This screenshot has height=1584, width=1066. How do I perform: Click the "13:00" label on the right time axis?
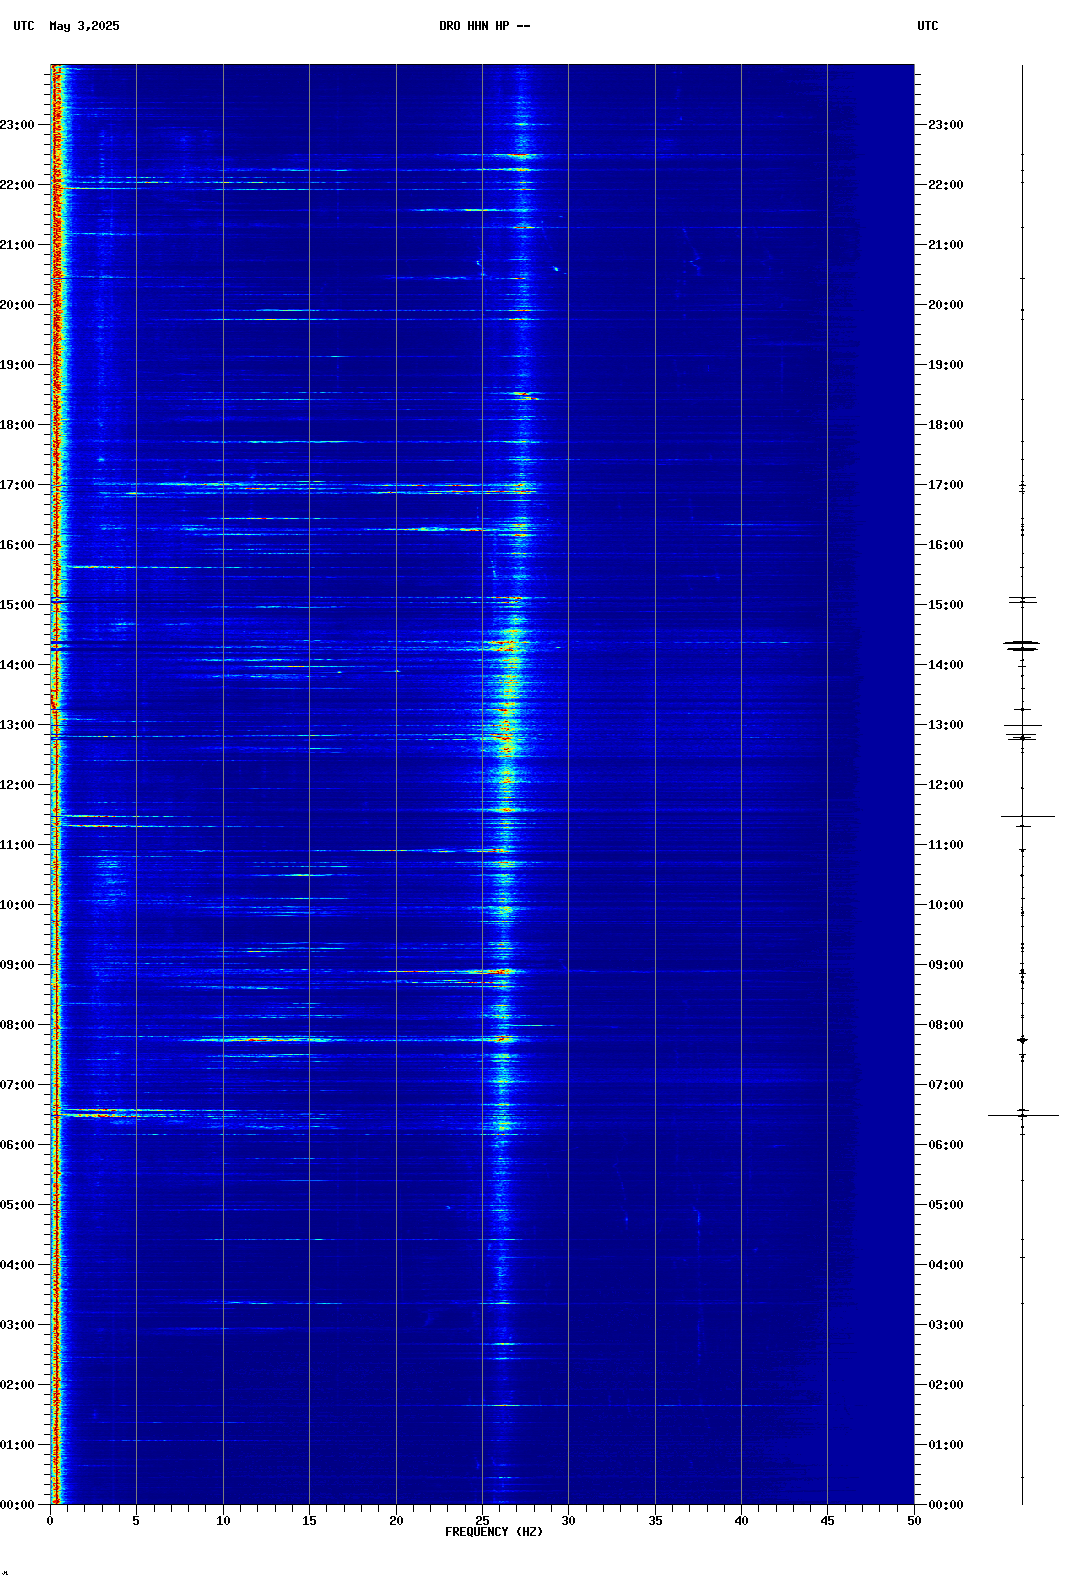click(x=946, y=725)
